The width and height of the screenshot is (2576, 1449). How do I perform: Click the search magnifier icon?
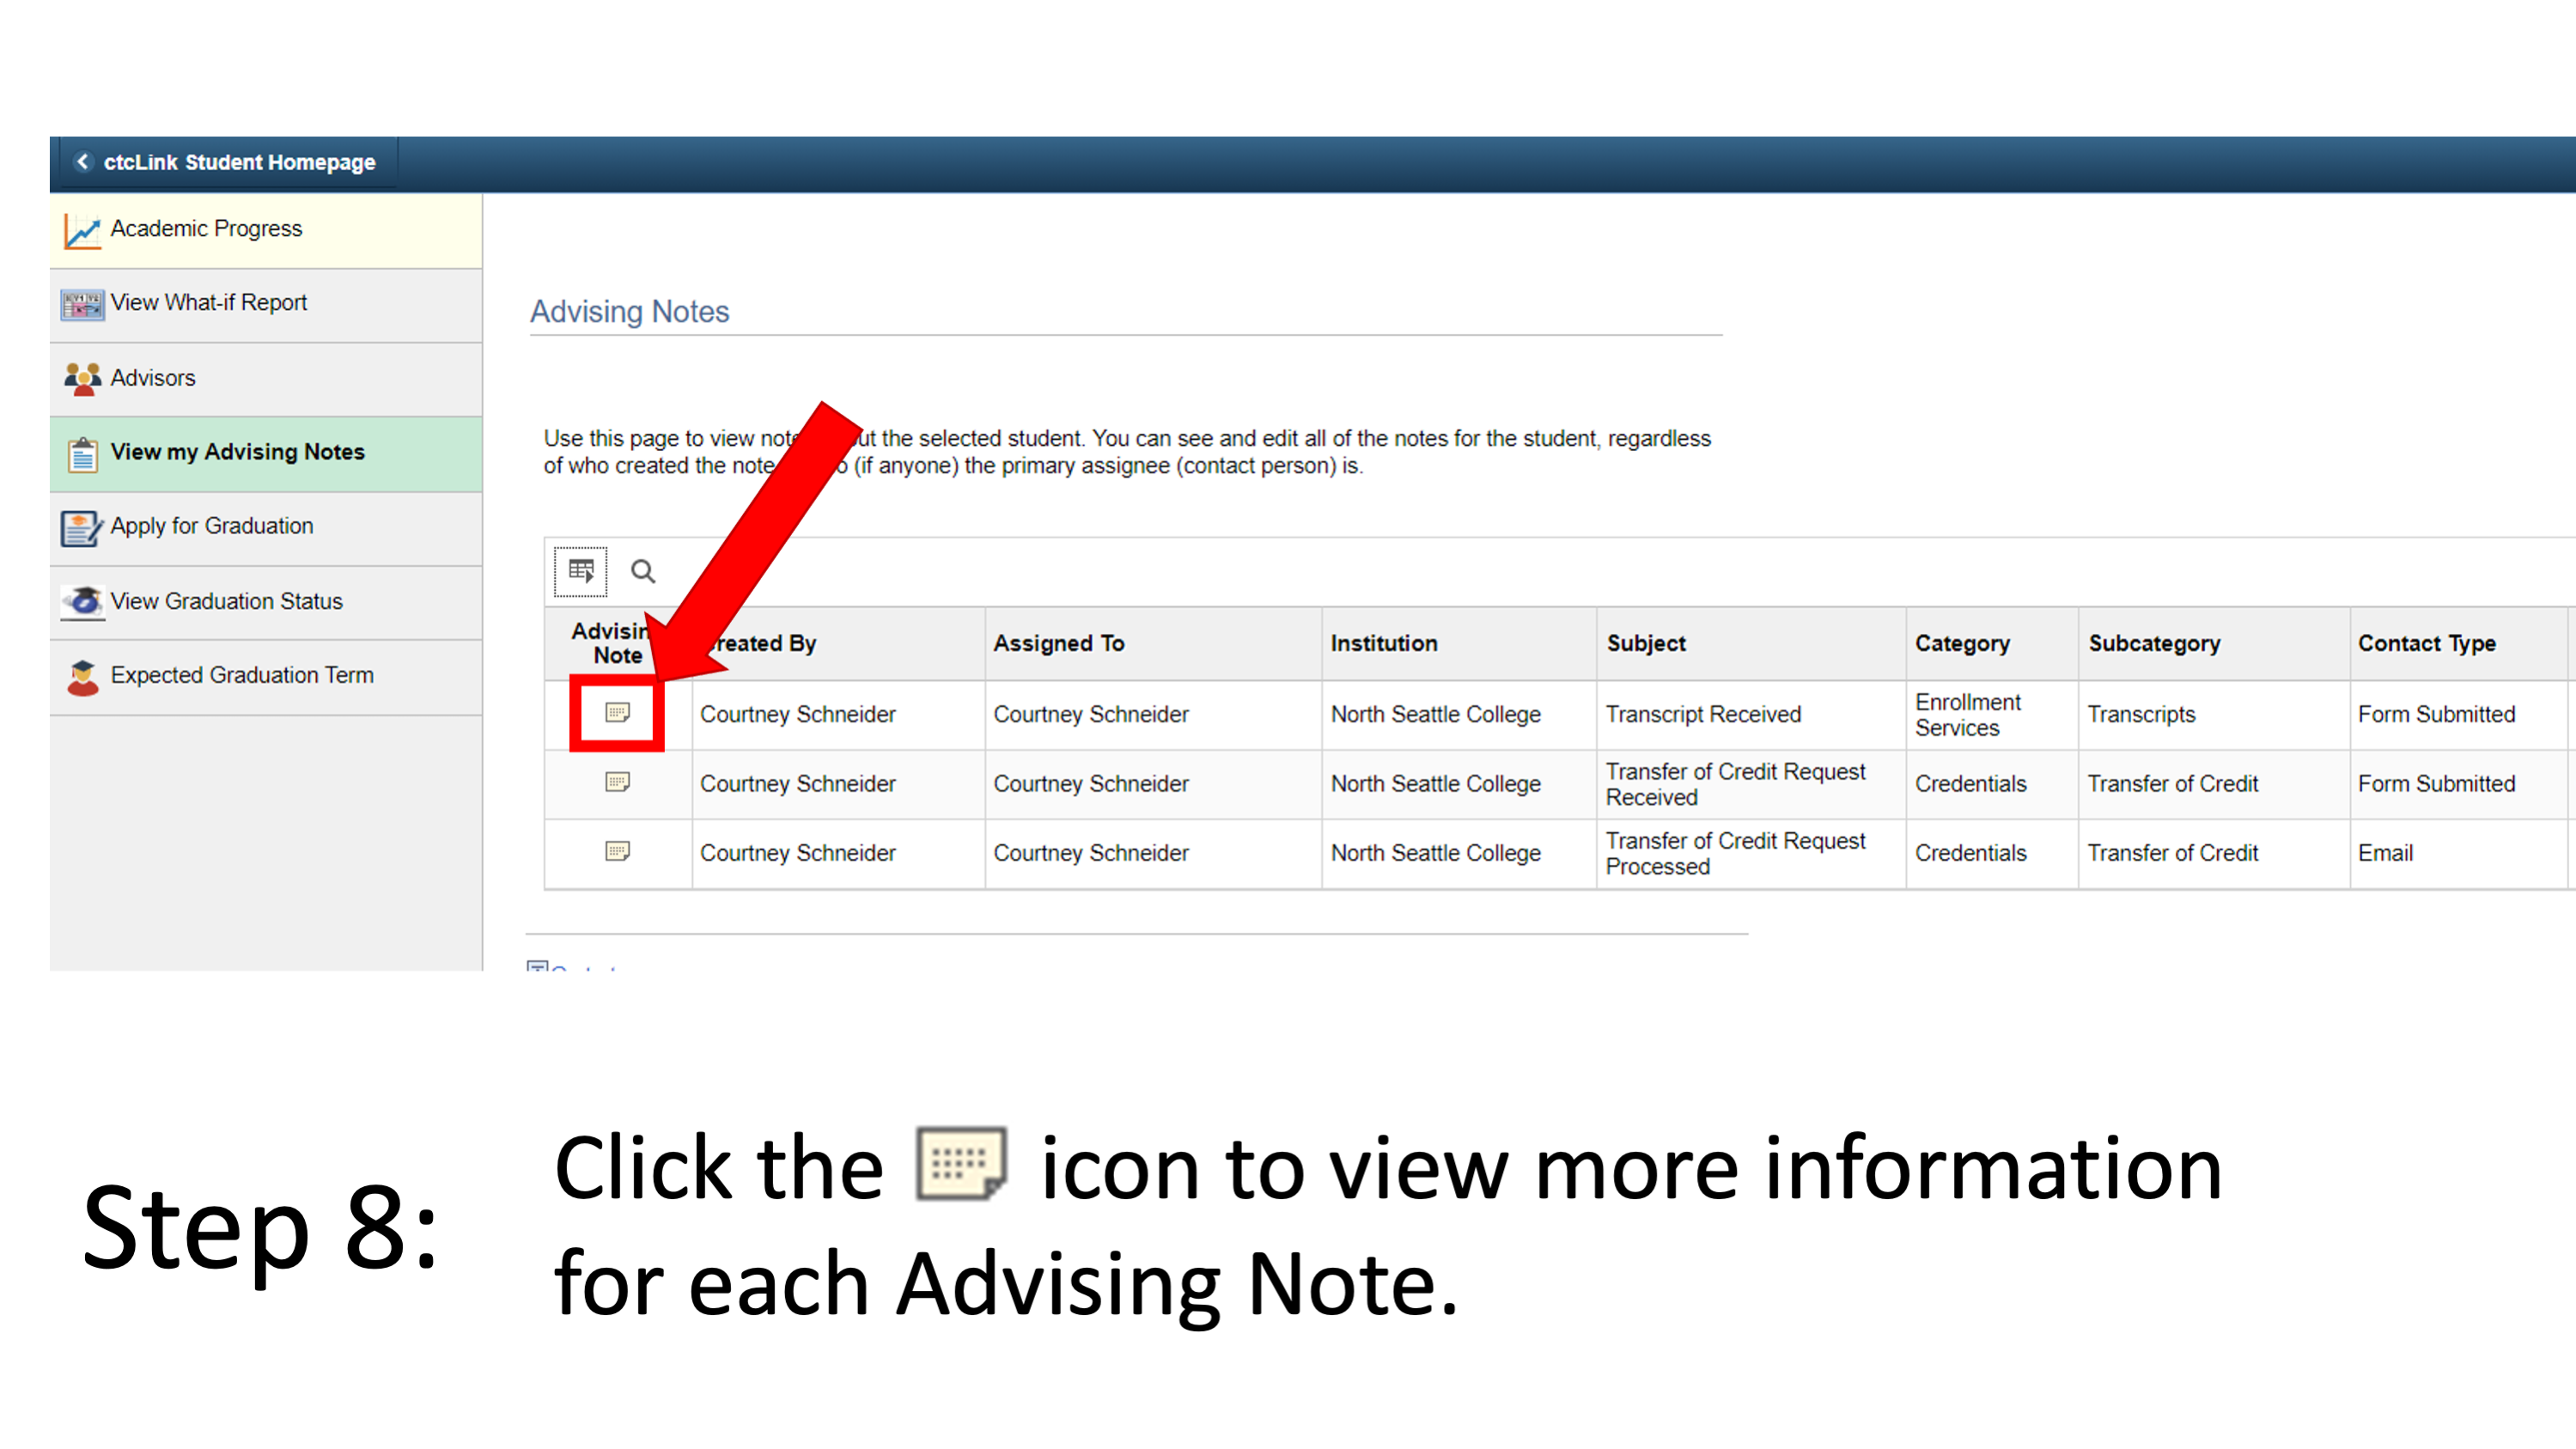pos(641,568)
